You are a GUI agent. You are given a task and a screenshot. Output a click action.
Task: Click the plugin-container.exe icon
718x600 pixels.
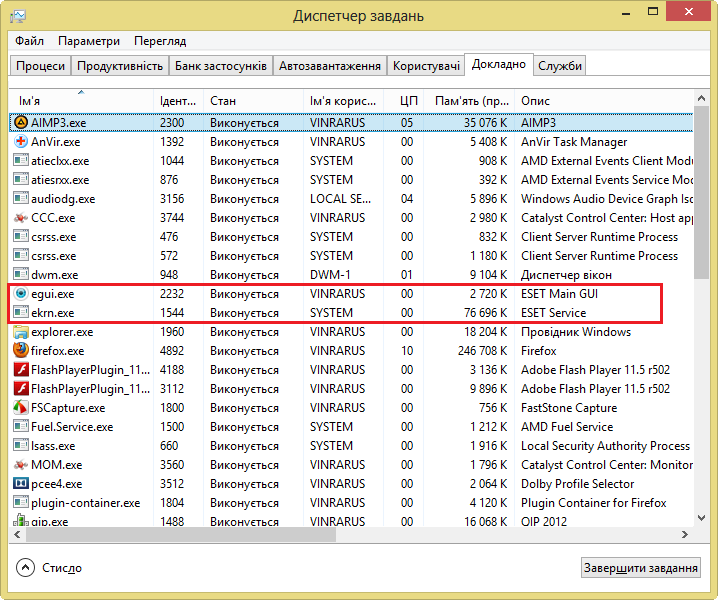point(21,502)
